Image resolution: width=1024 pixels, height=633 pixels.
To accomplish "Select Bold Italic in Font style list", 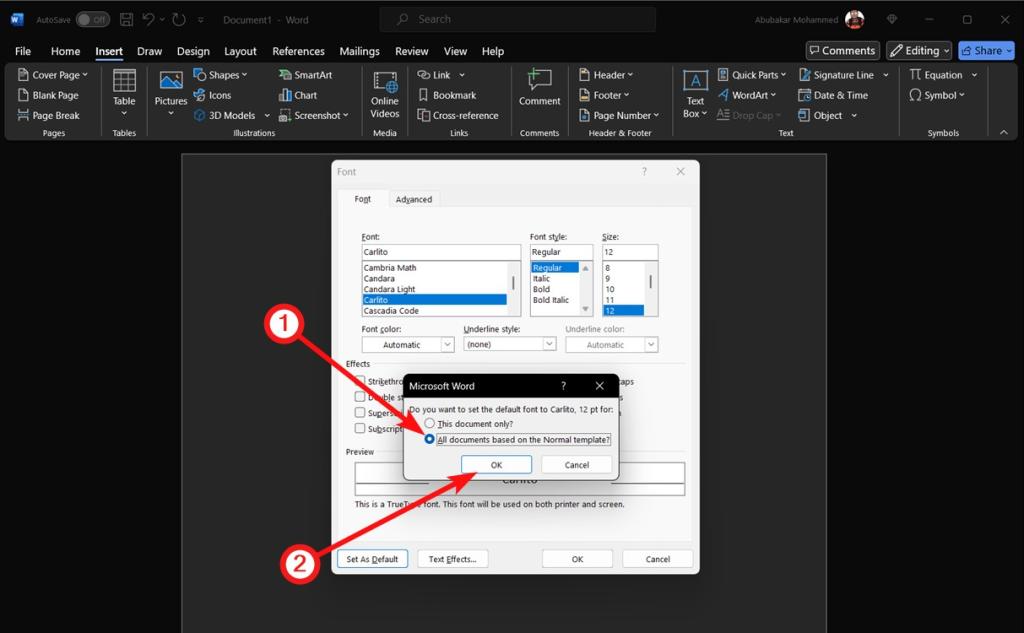I will click(x=551, y=300).
